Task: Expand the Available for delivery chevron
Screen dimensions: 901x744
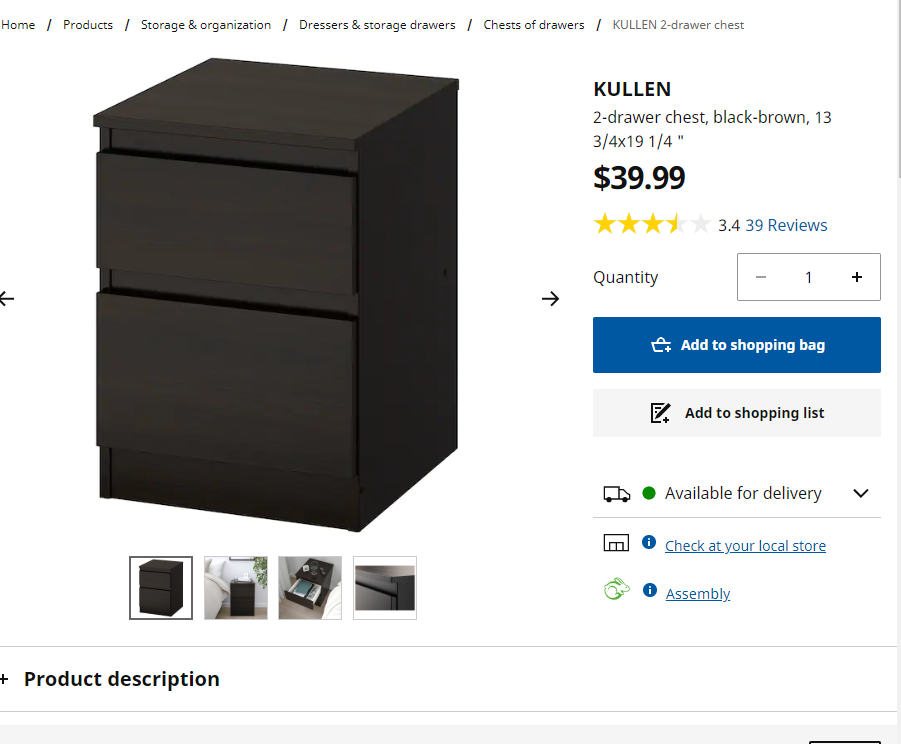Action: pos(861,493)
